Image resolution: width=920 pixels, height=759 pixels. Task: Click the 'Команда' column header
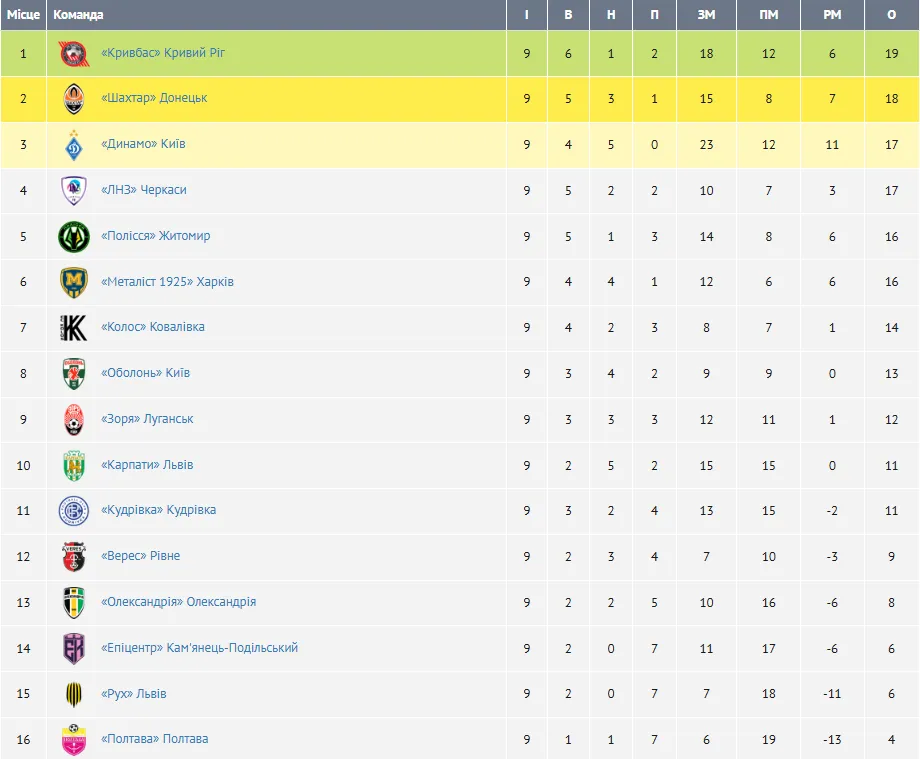click(x=78, y=15)
